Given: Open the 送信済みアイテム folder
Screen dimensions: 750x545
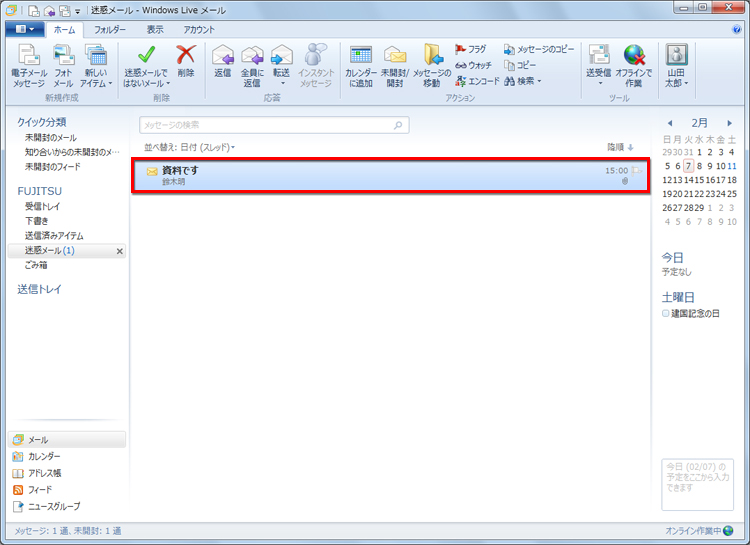Looking at the screenshot, I should (x=54, y=236).
